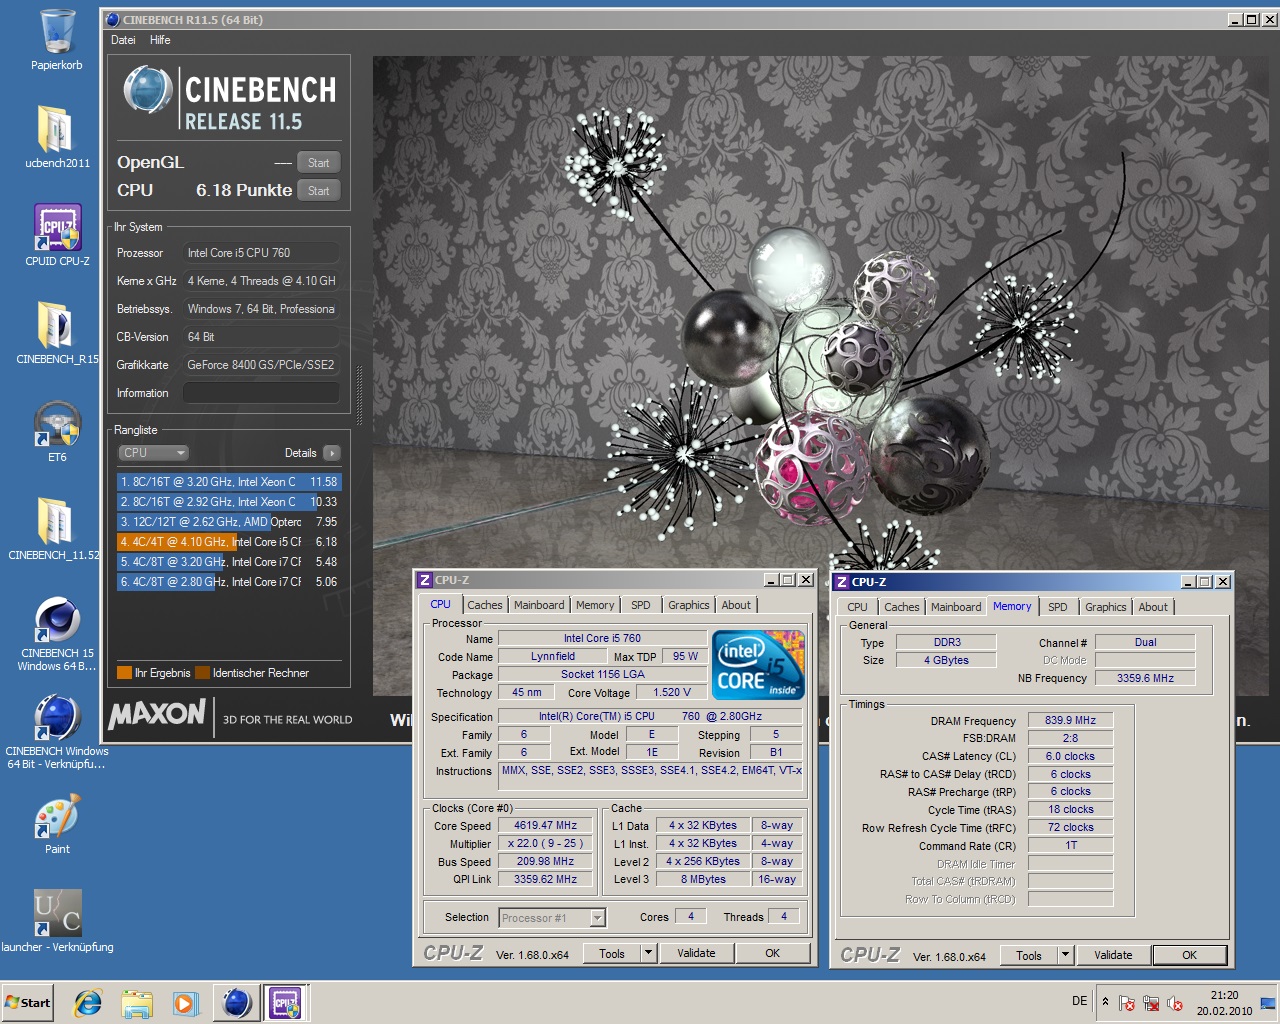Select ranking entry 8C/16T @ 2.92 GHz

click(229, 502)
